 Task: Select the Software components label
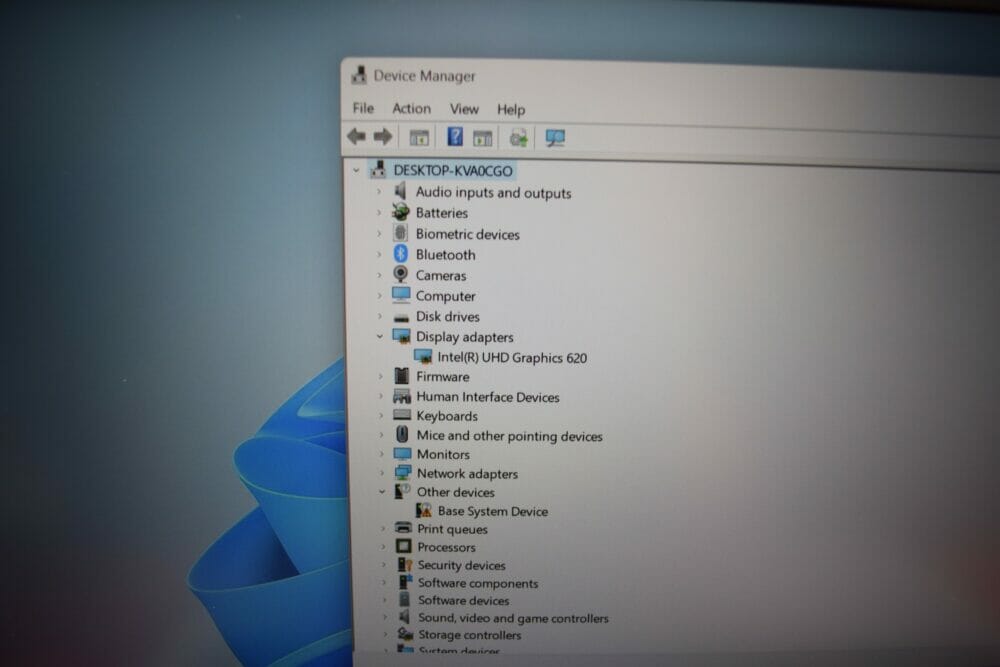pos(478,583)
